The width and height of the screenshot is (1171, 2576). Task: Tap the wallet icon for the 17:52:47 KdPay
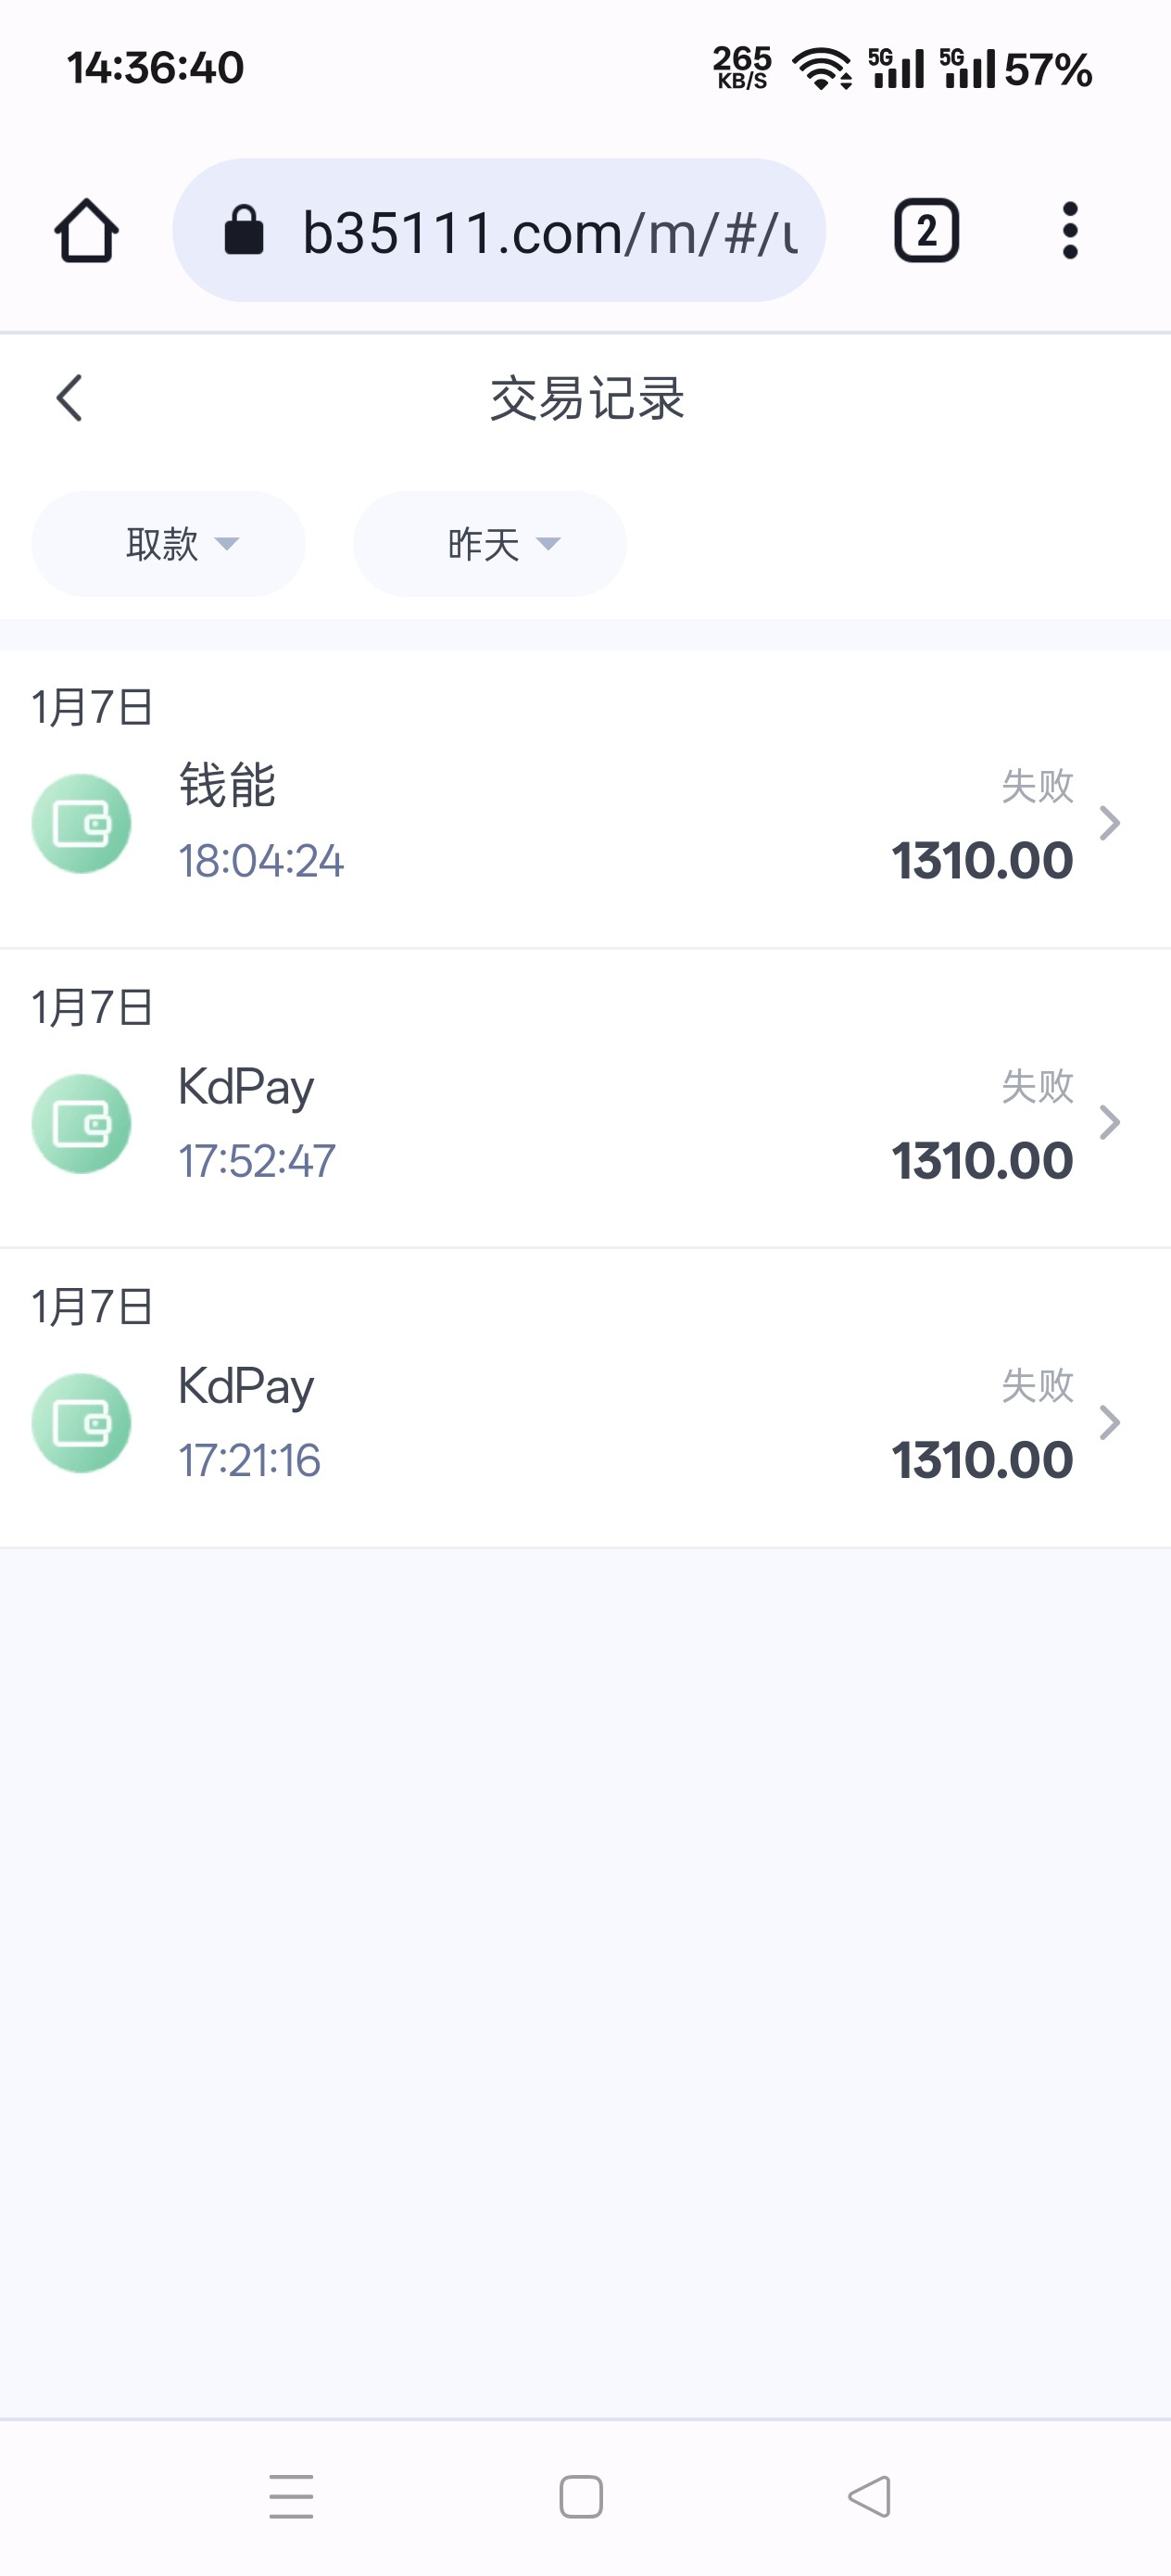[x=82, y=1123]
